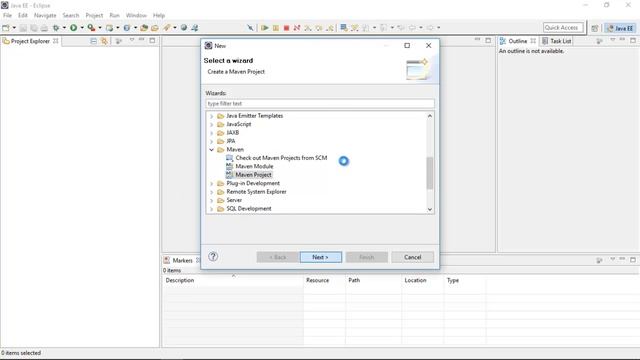Screen dimensions: 640x360
Task: Click Cancel in the New dialog
Action: point(413,257)
